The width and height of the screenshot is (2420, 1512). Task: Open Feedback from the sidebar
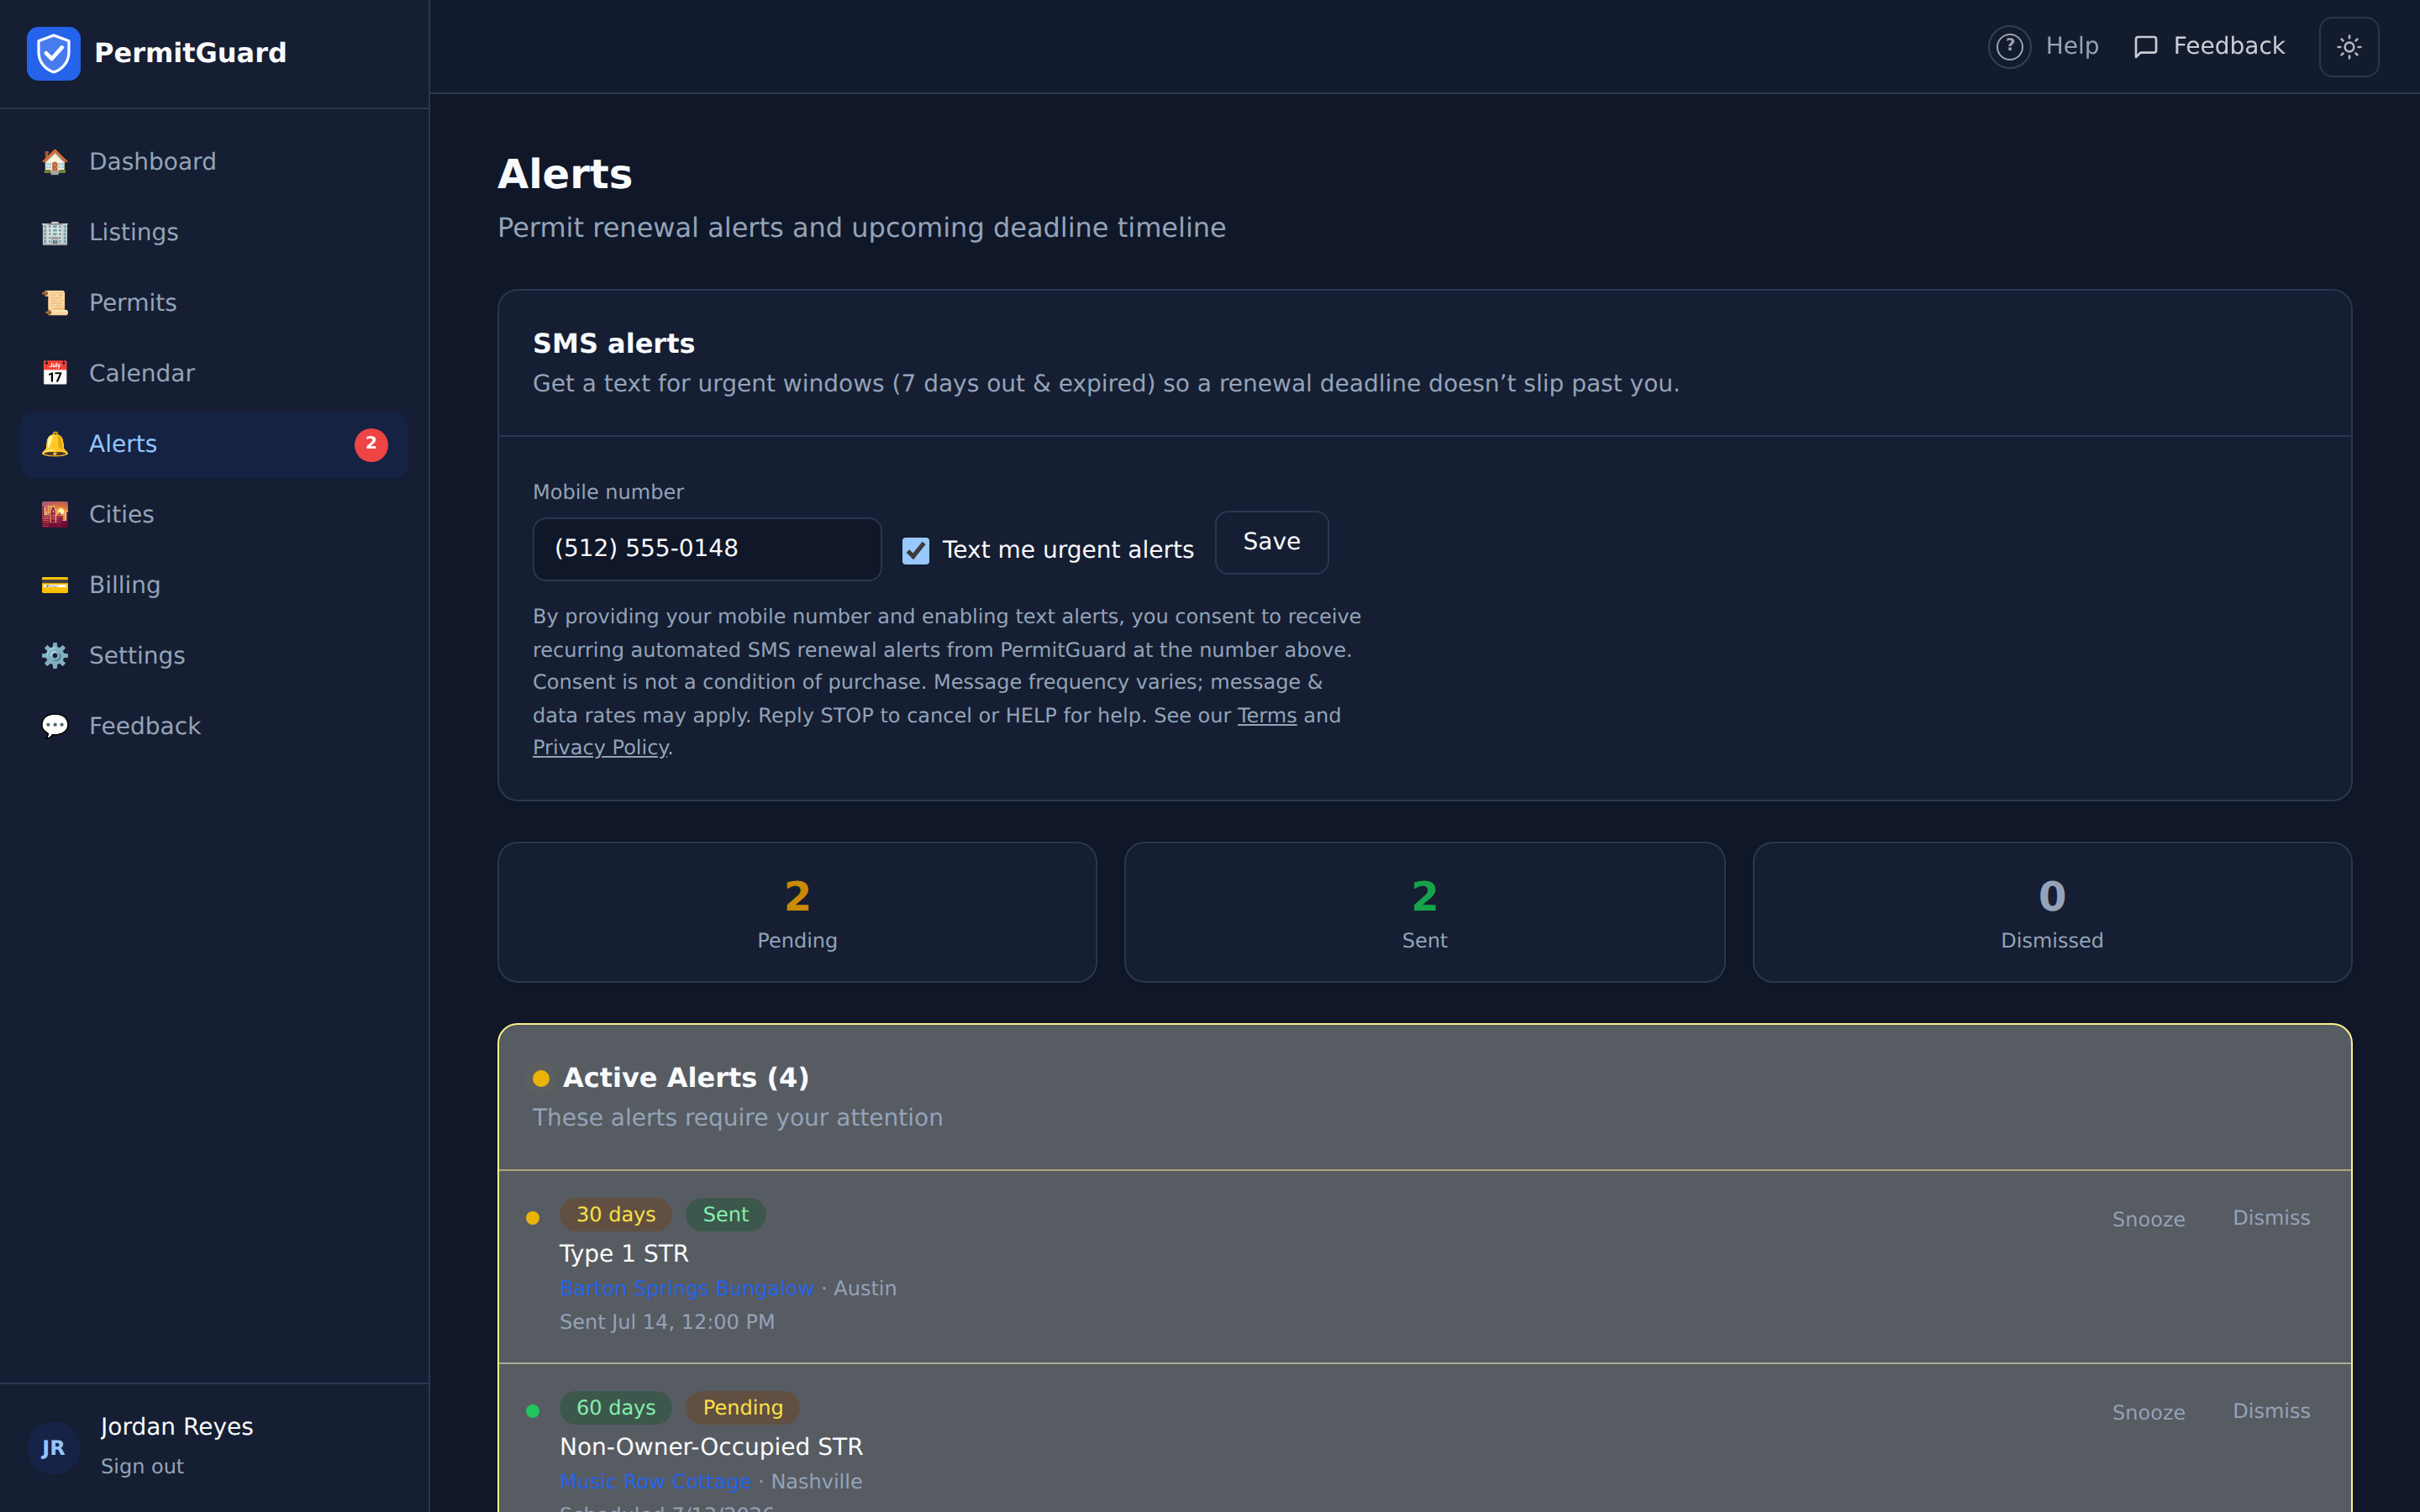tap(214, 726)
